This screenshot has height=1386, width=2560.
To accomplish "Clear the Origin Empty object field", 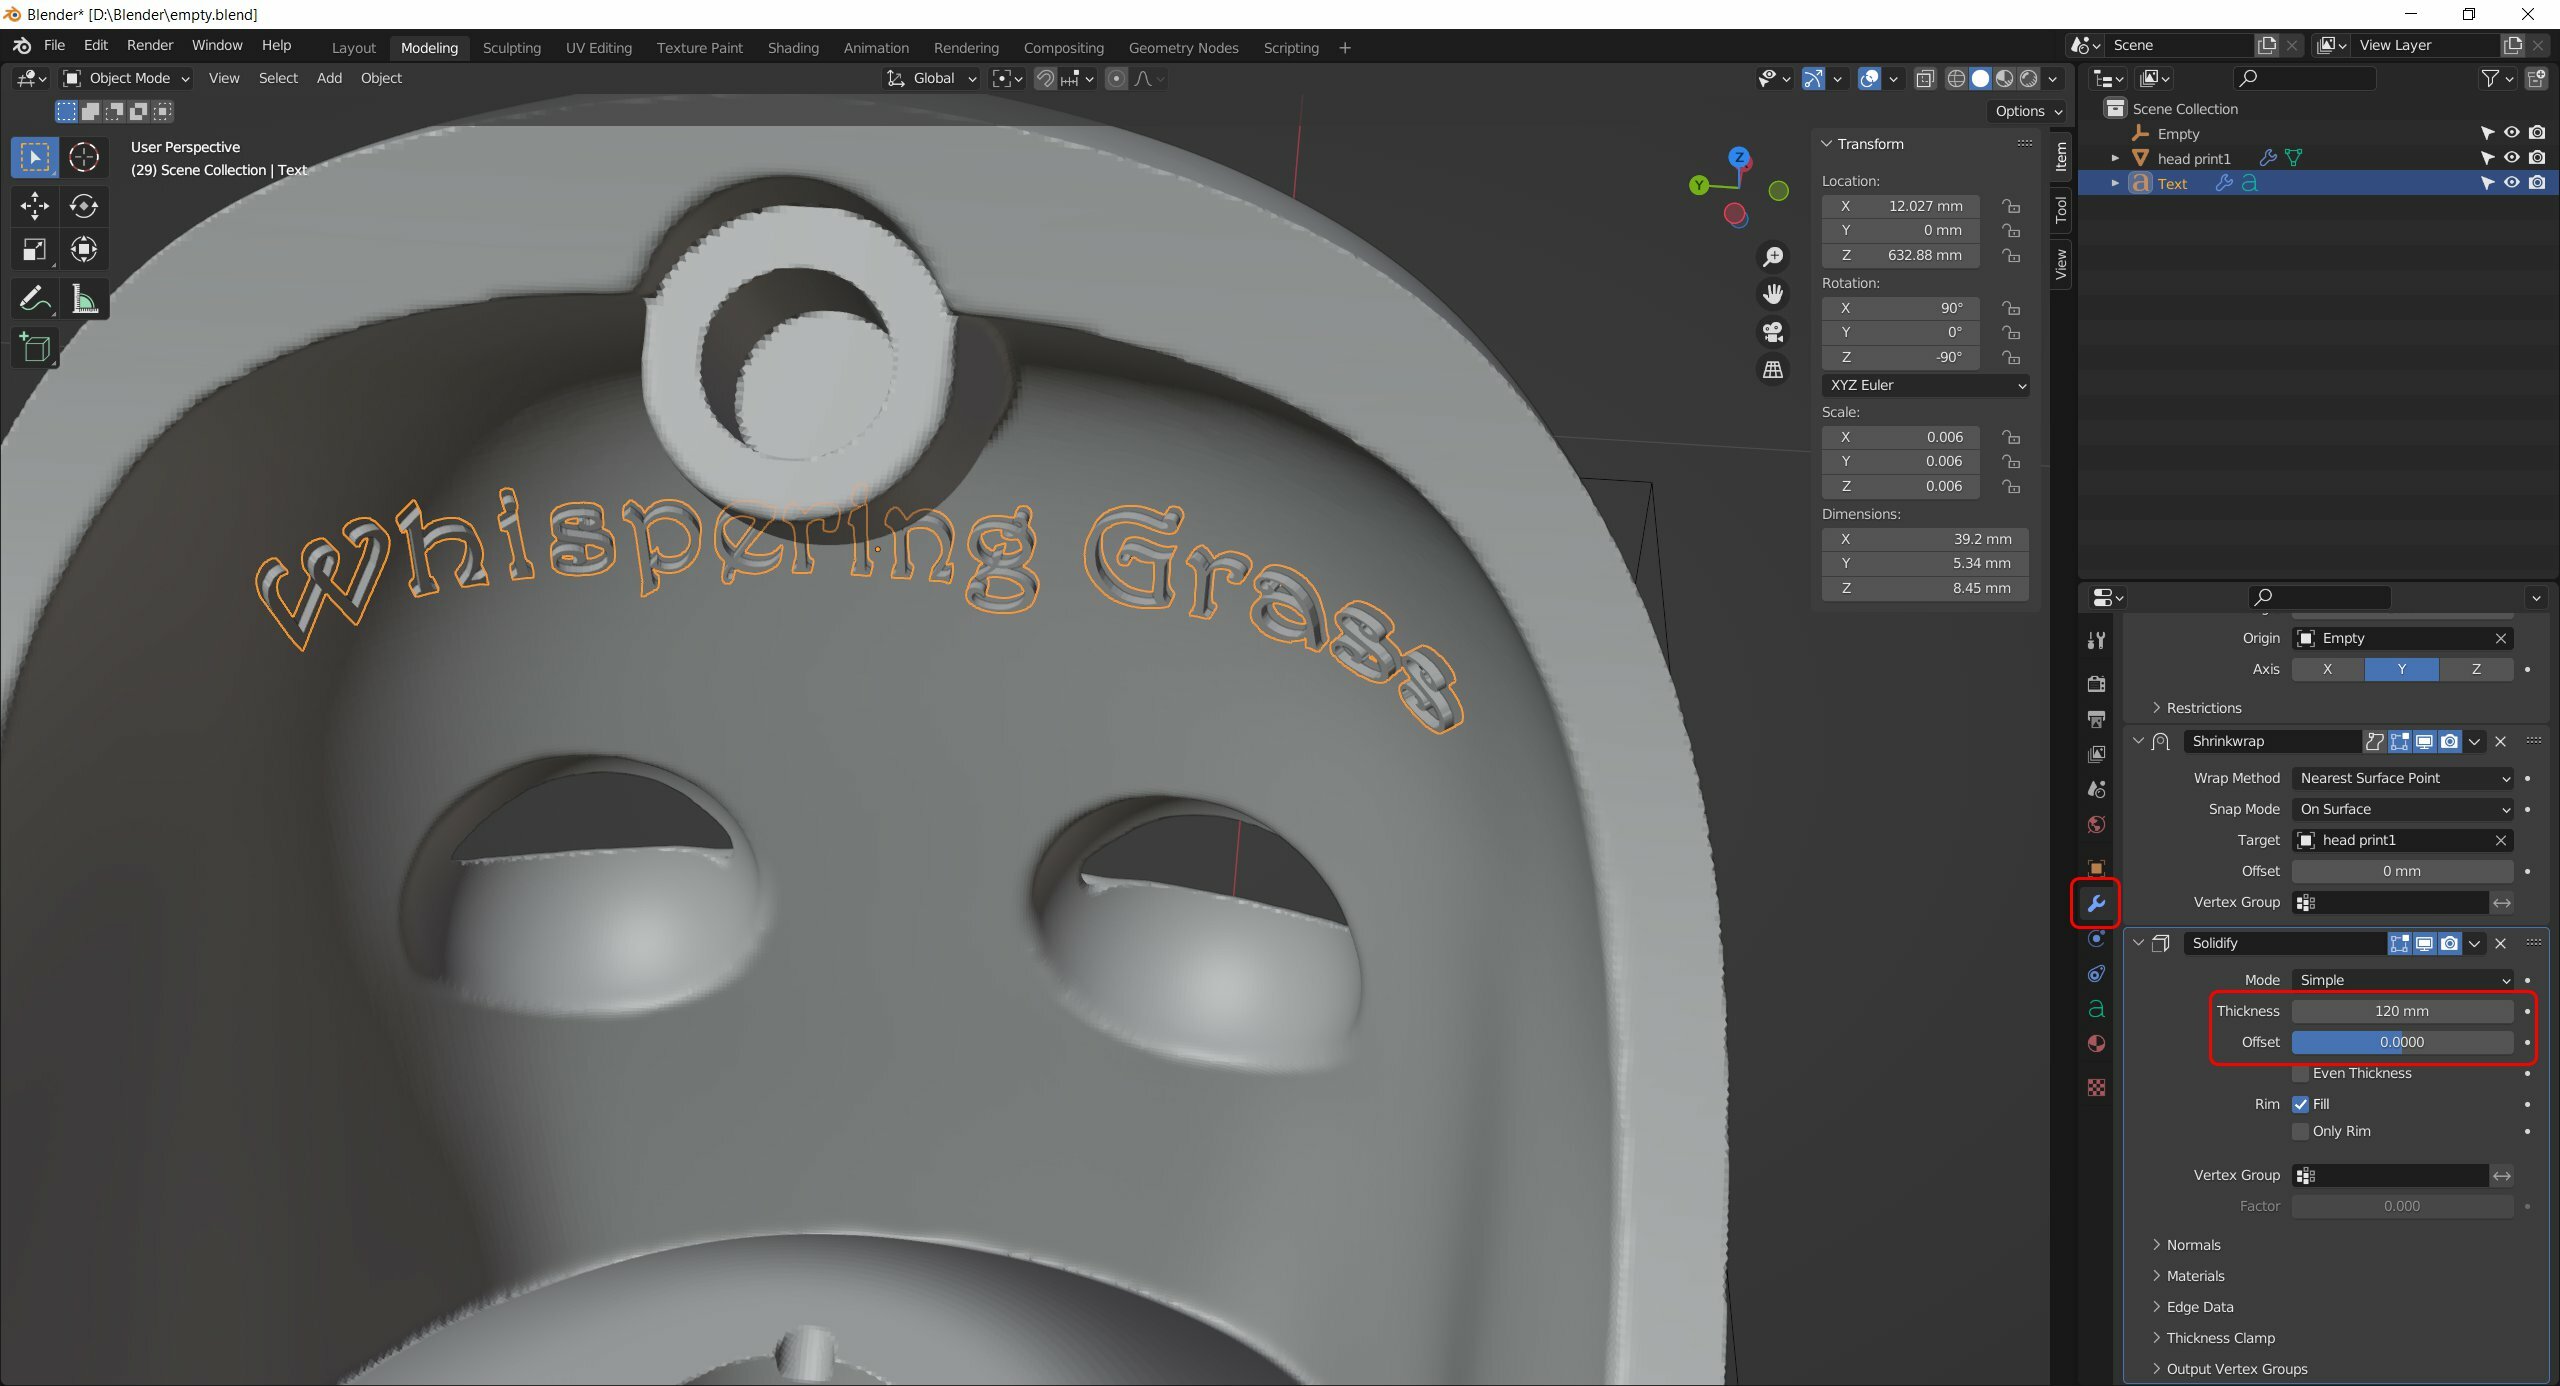I will 2500,638.
